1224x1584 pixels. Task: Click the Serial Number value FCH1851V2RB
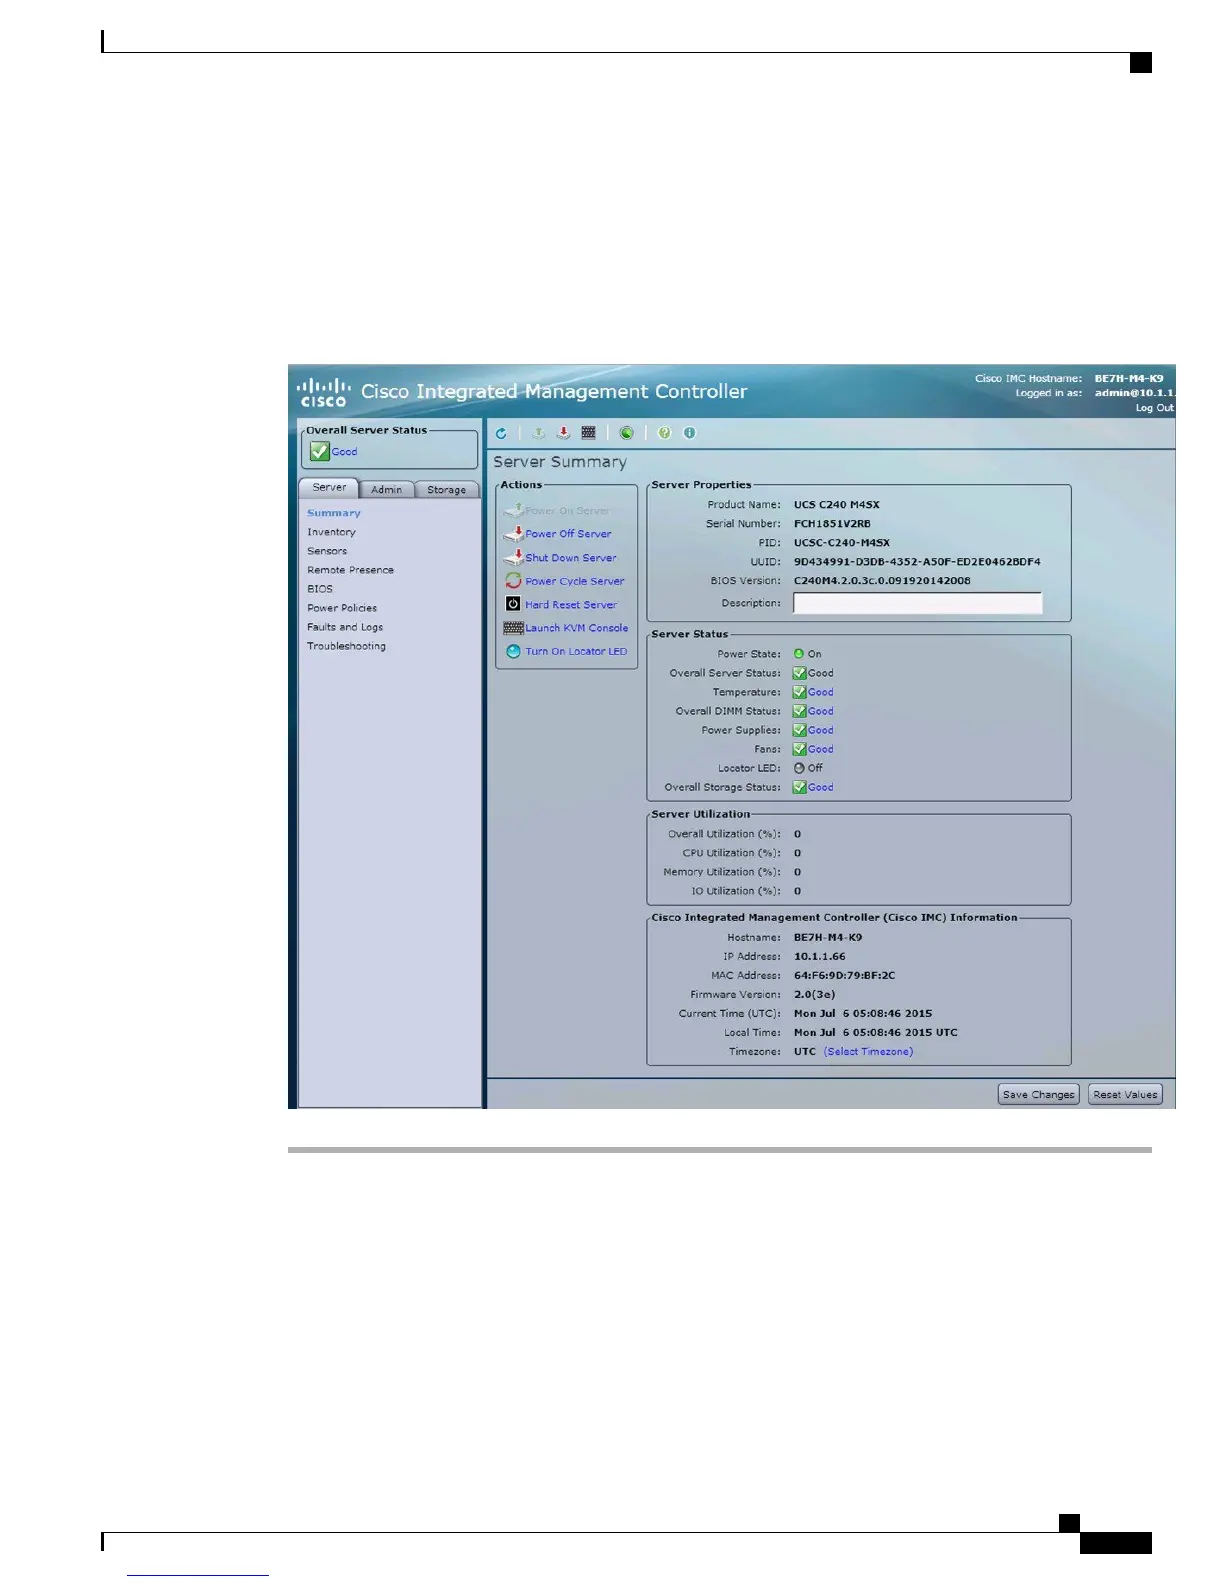coord(832,523)
